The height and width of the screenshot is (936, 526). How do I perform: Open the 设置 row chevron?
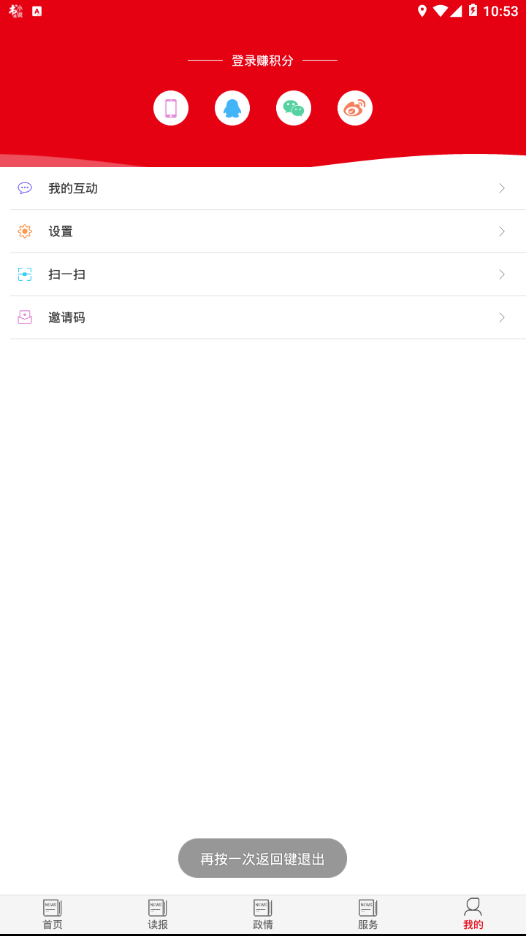502,231
